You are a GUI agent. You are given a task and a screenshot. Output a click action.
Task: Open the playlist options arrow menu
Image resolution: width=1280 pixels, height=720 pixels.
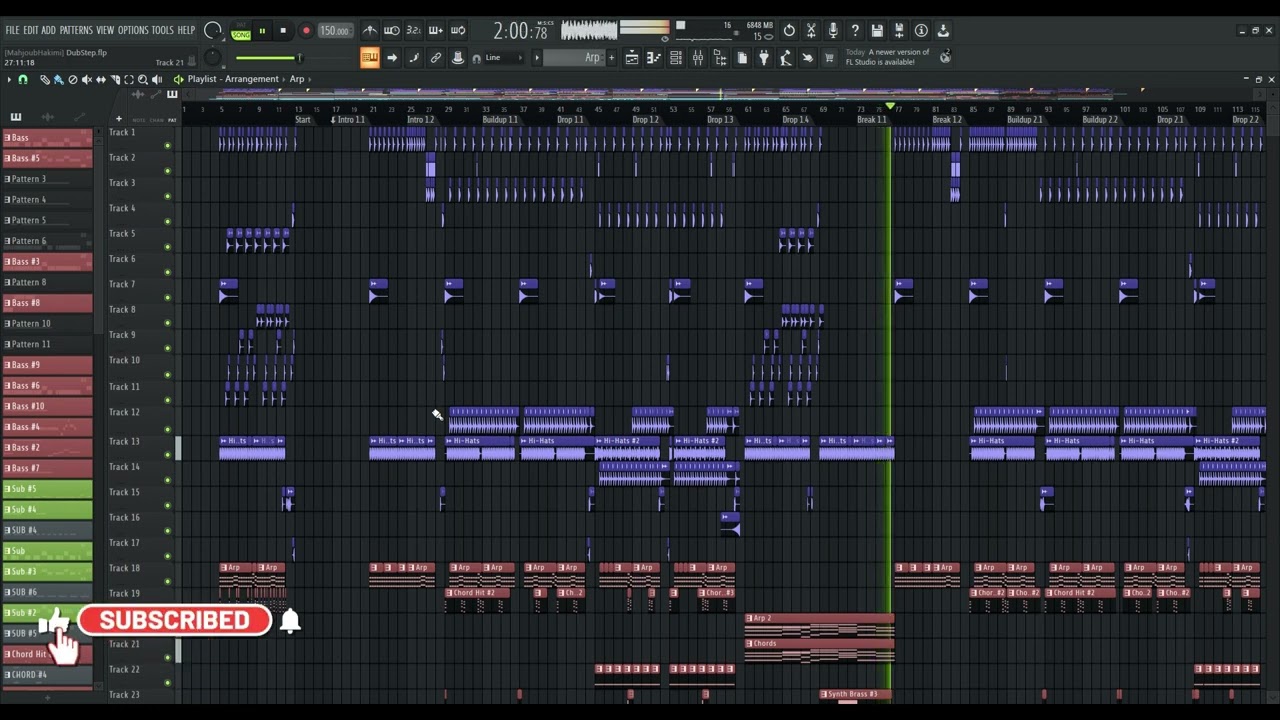[x=9, y=79]
